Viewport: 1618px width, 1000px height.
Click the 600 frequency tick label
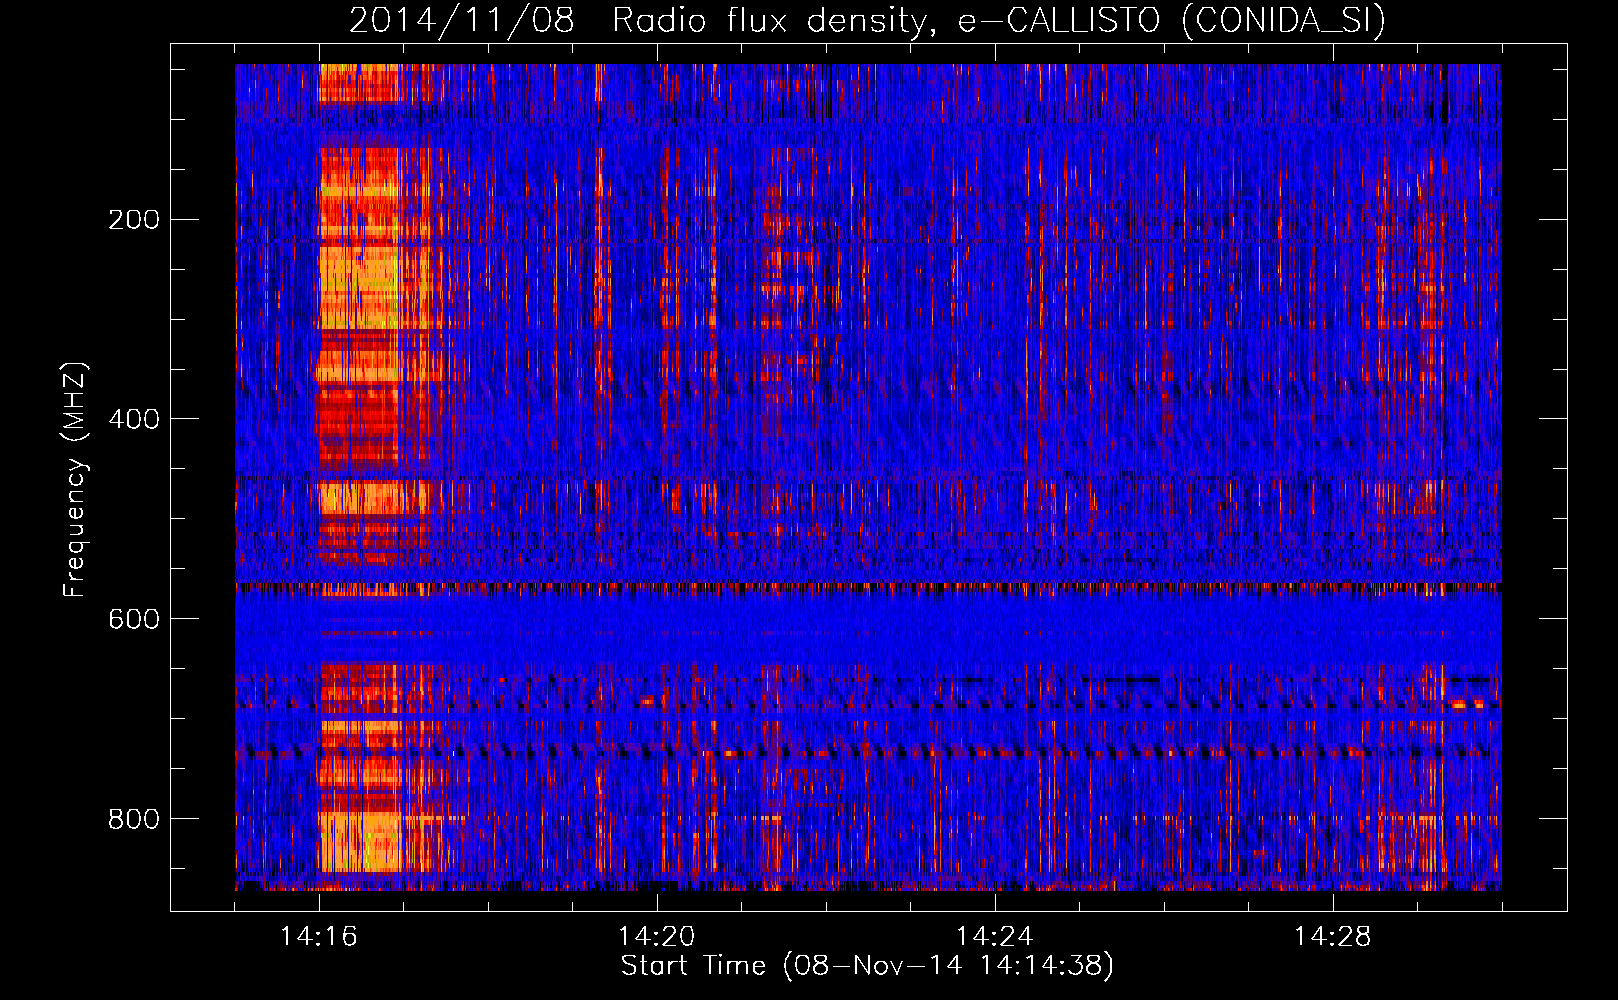(134, 619)
